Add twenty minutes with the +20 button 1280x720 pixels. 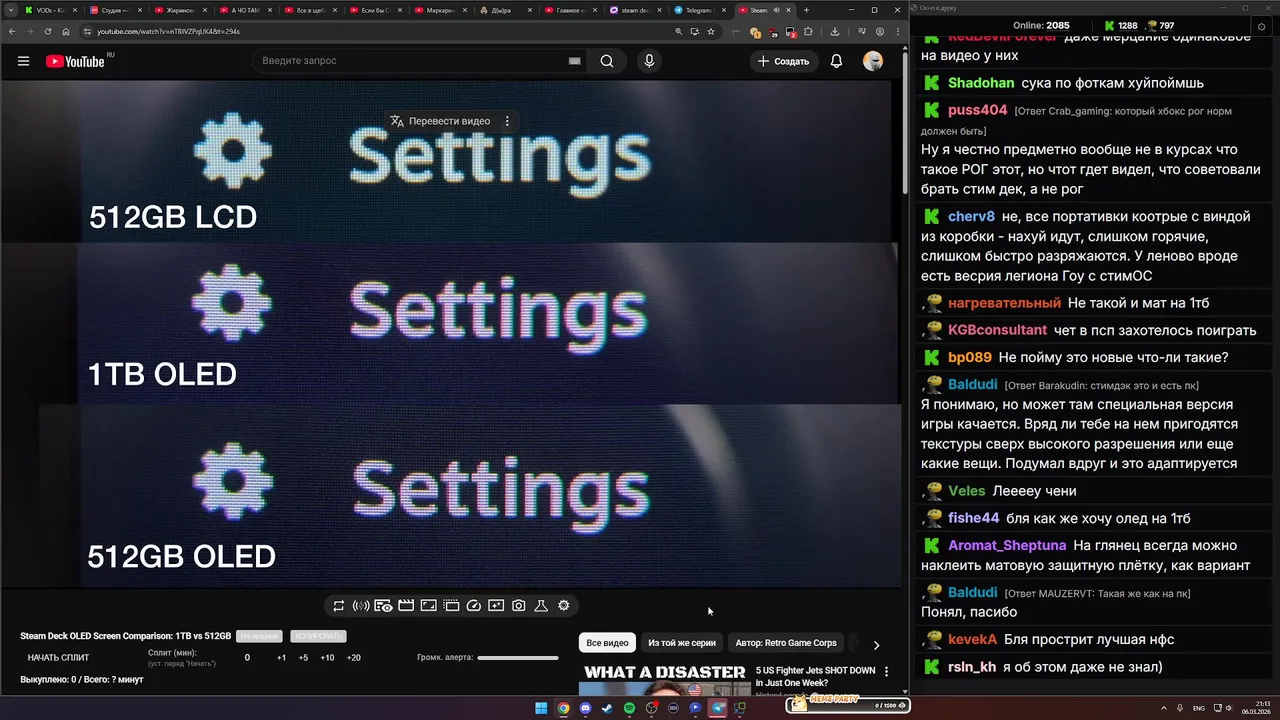tap(353, 658)
